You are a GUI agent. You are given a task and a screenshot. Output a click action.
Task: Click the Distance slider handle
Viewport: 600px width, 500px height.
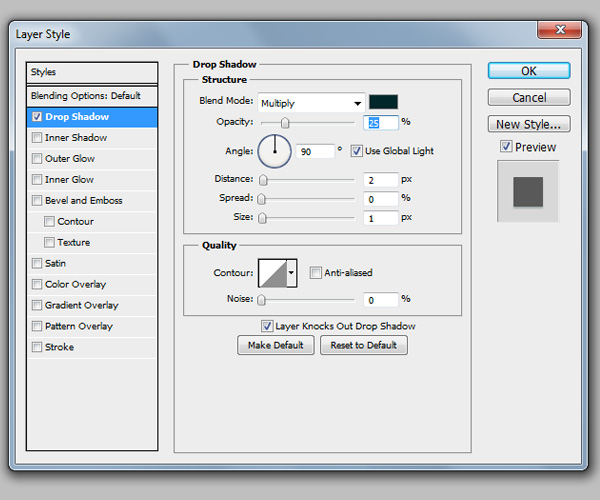(263, 180)
